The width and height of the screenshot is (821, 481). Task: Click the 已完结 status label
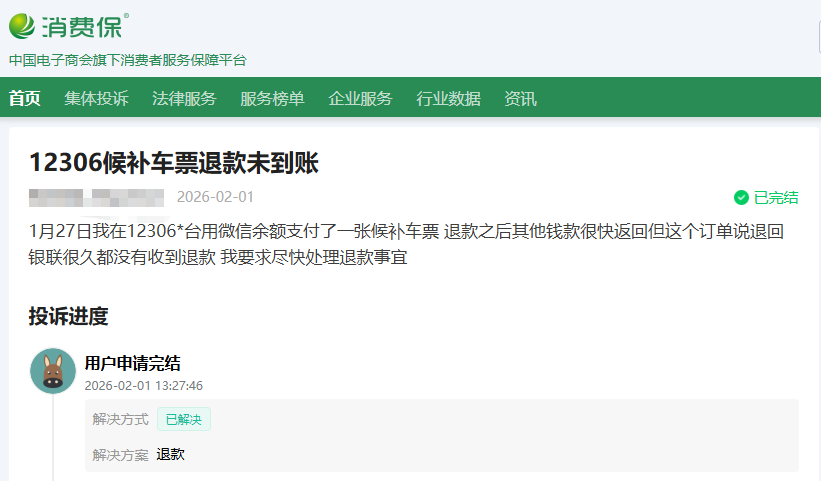pyautogui.click(x=775, y=197)
